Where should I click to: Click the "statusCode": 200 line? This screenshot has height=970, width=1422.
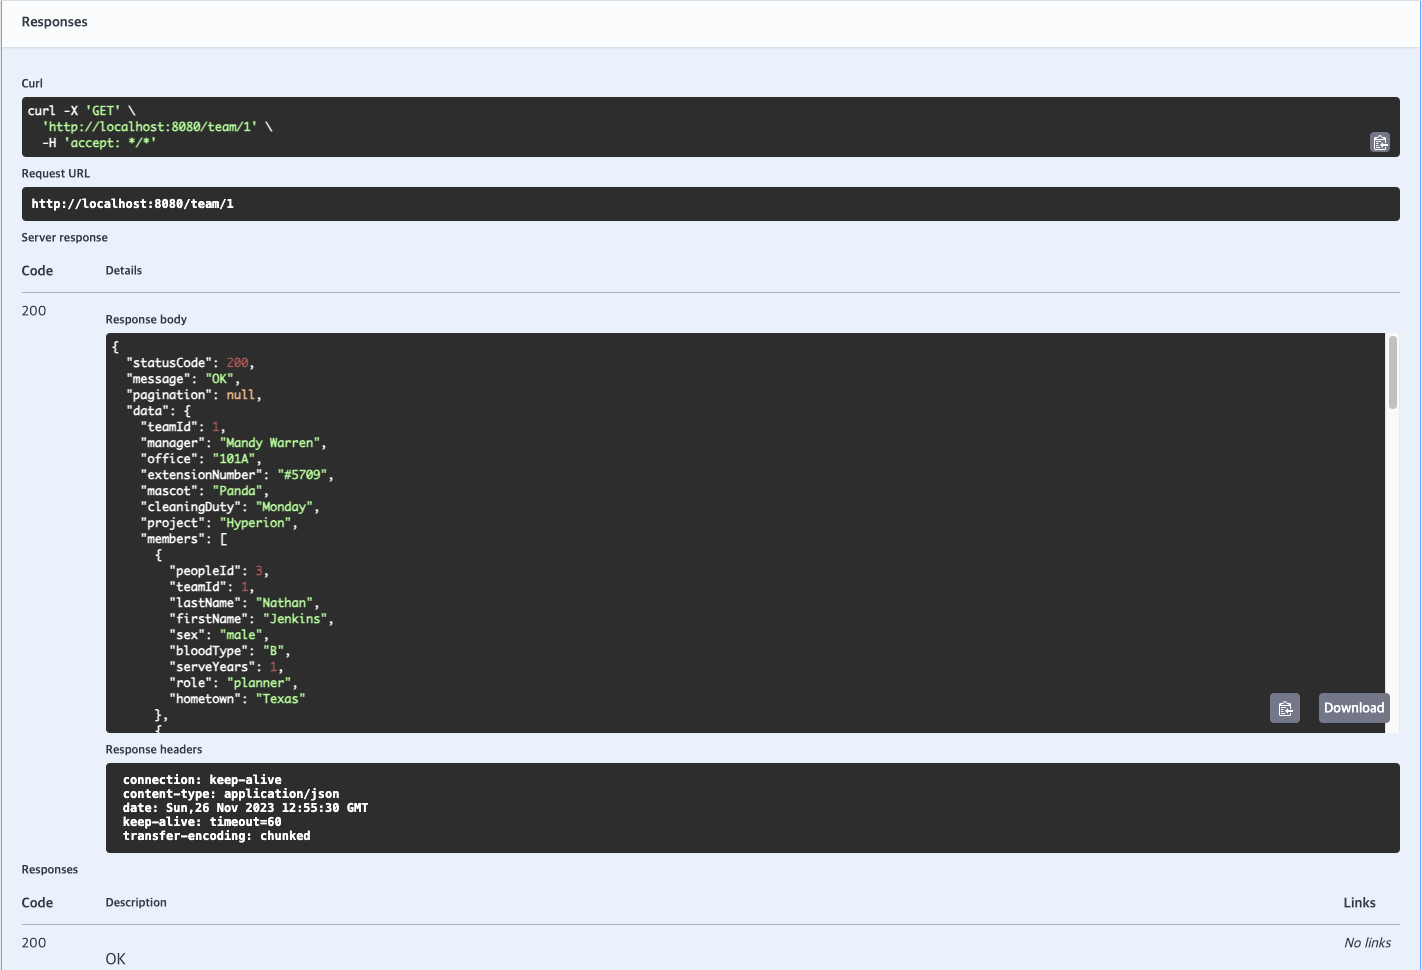[x=190, y=363]
